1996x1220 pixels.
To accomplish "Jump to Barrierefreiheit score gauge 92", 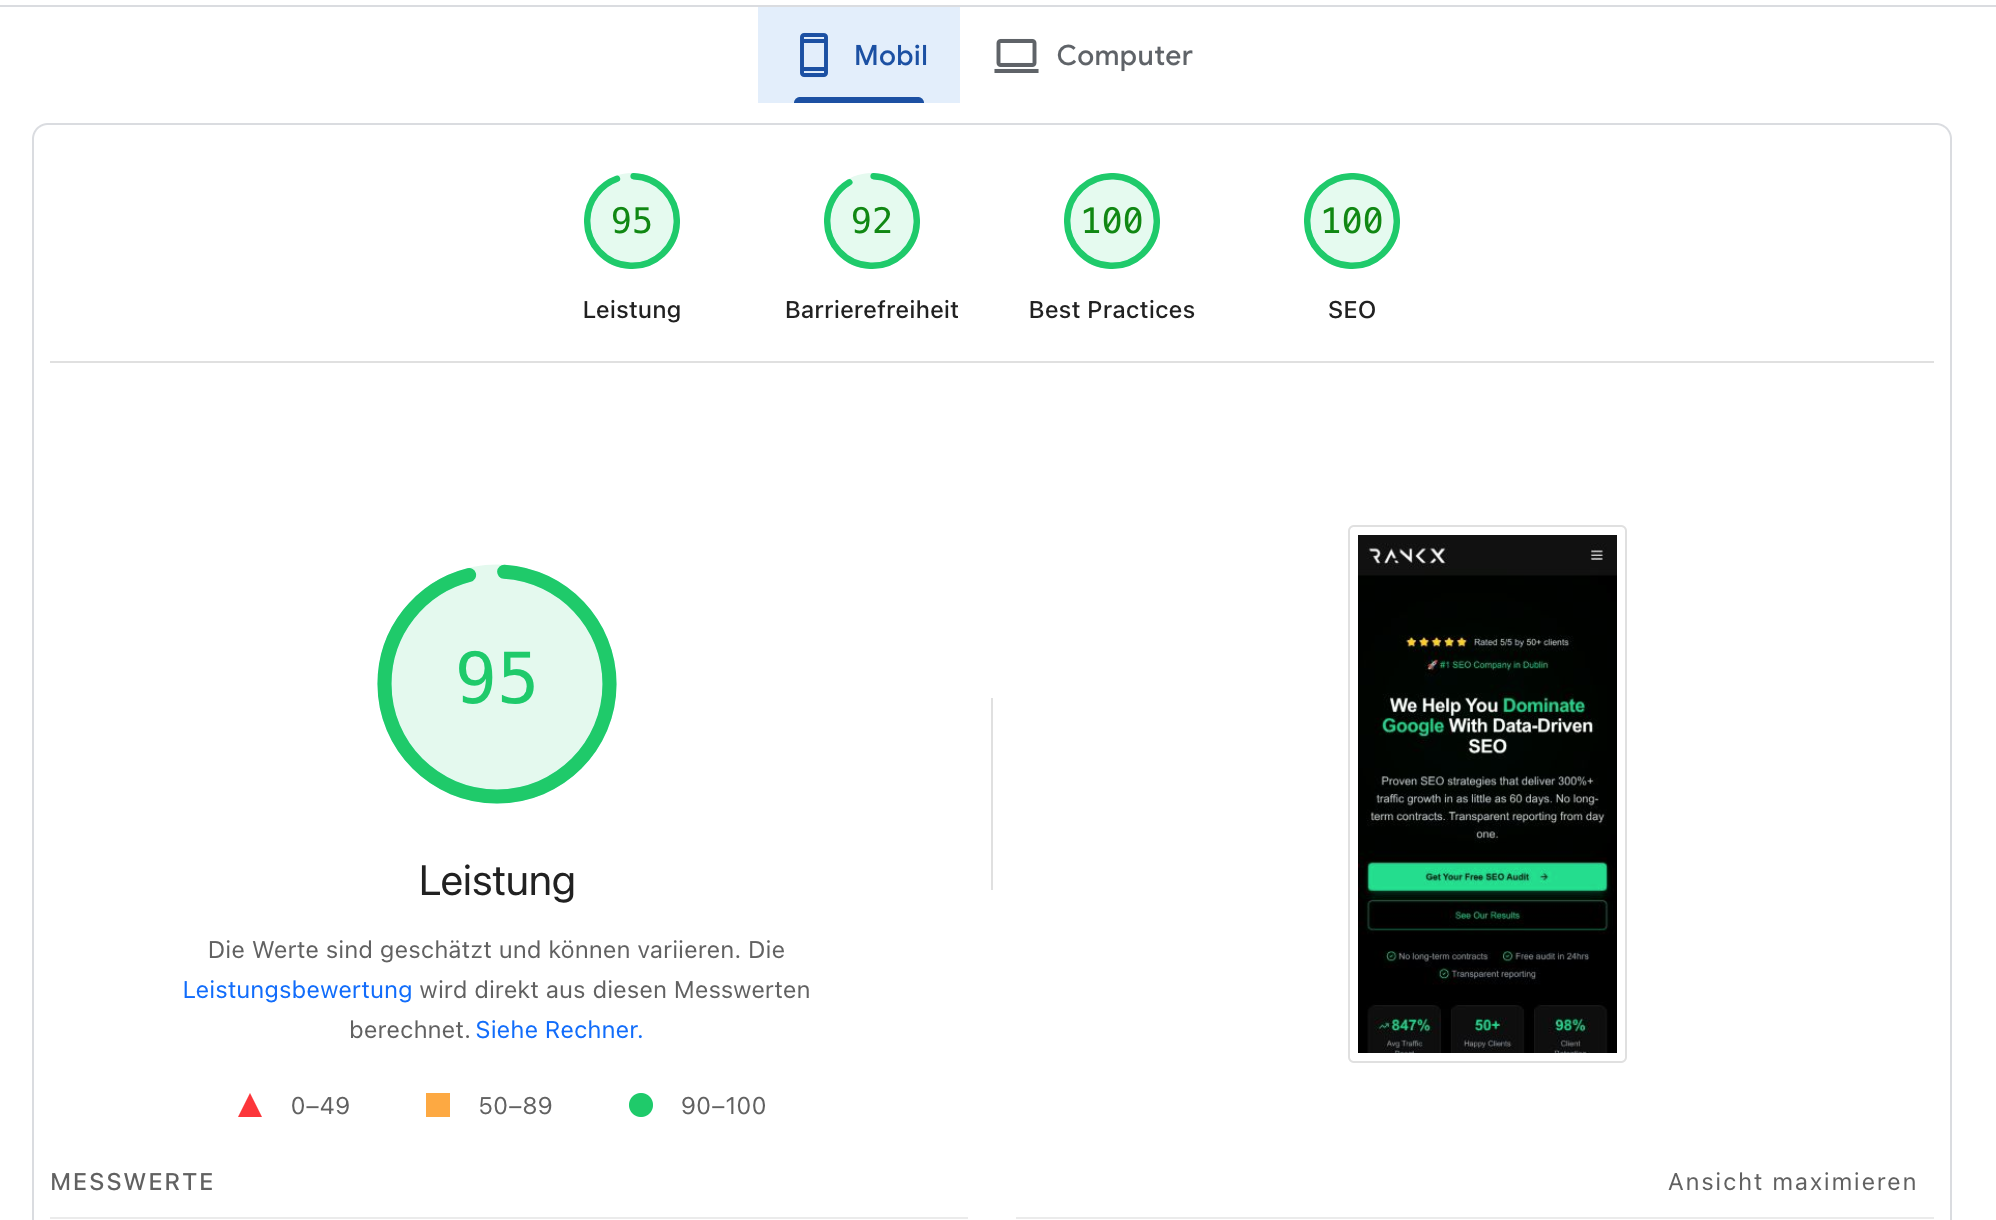I will point(872,221).
